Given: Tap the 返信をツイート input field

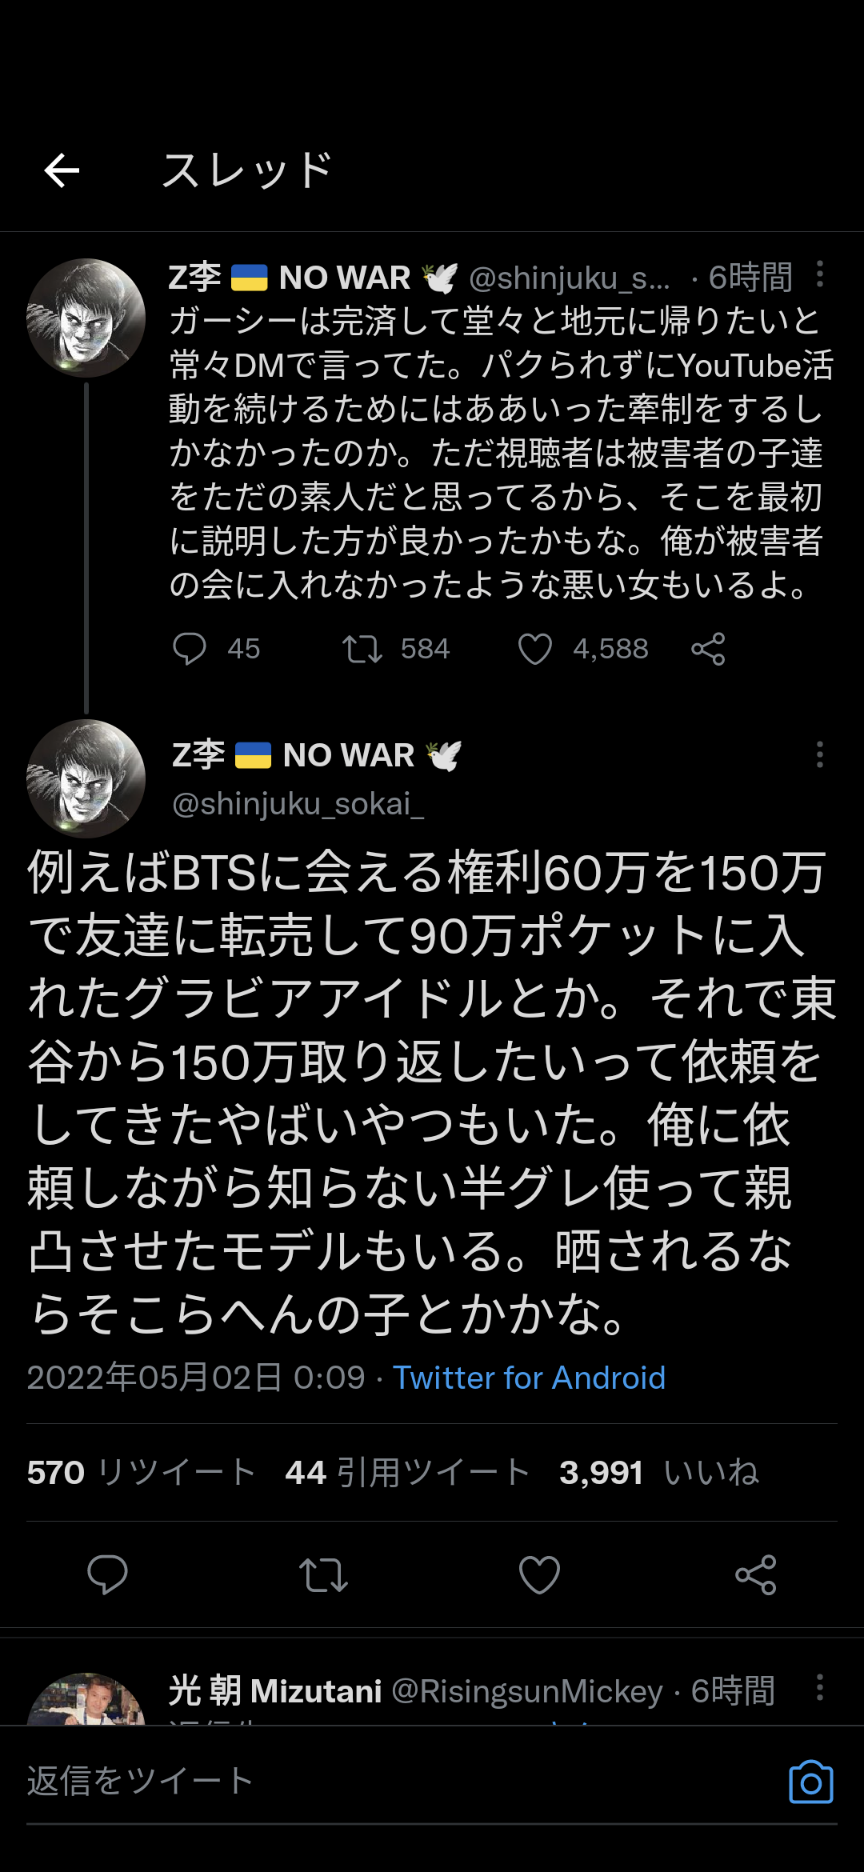Looking at the screenshot, I should click(400, 1782).
